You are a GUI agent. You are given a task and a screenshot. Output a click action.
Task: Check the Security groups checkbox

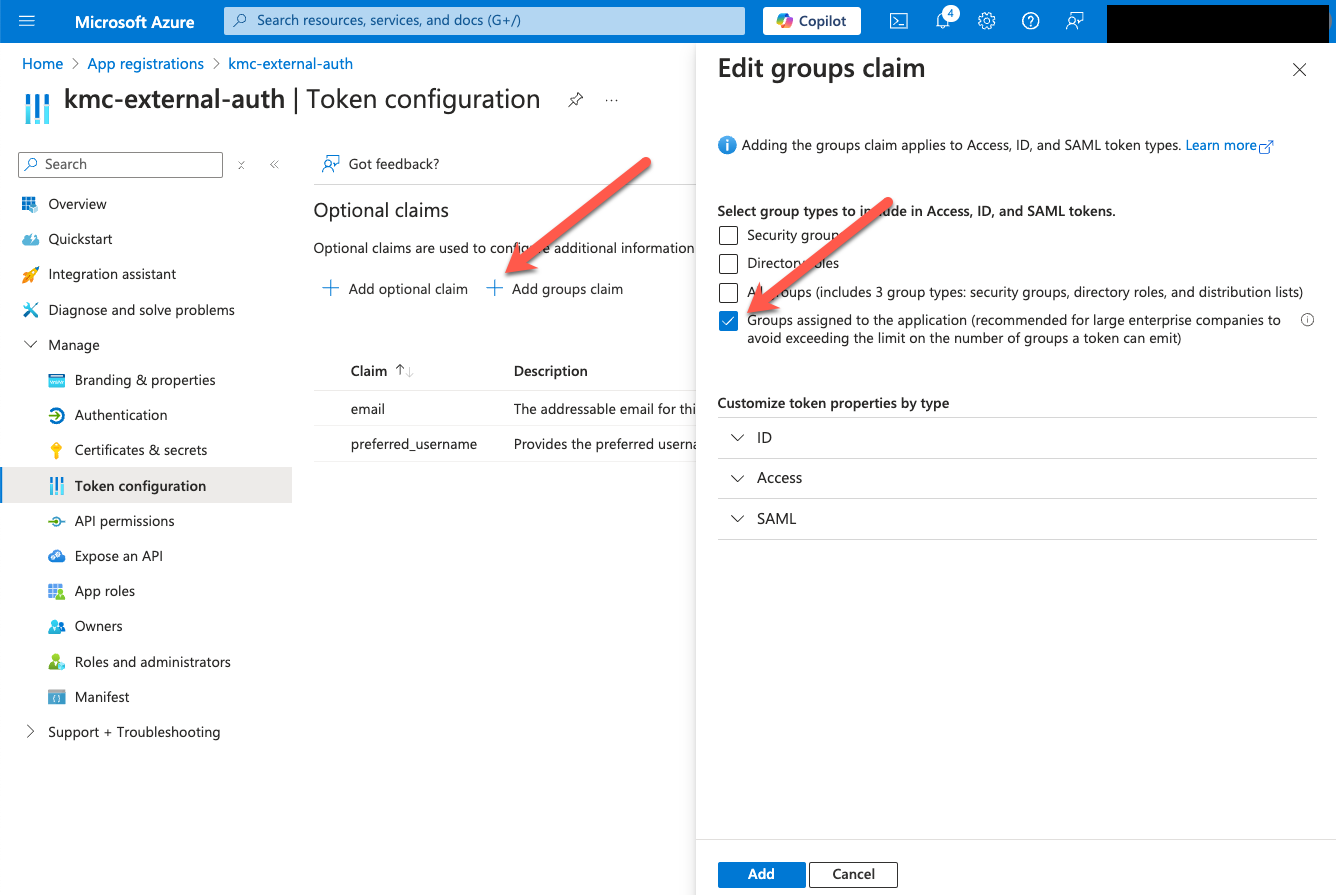(728, 234)
